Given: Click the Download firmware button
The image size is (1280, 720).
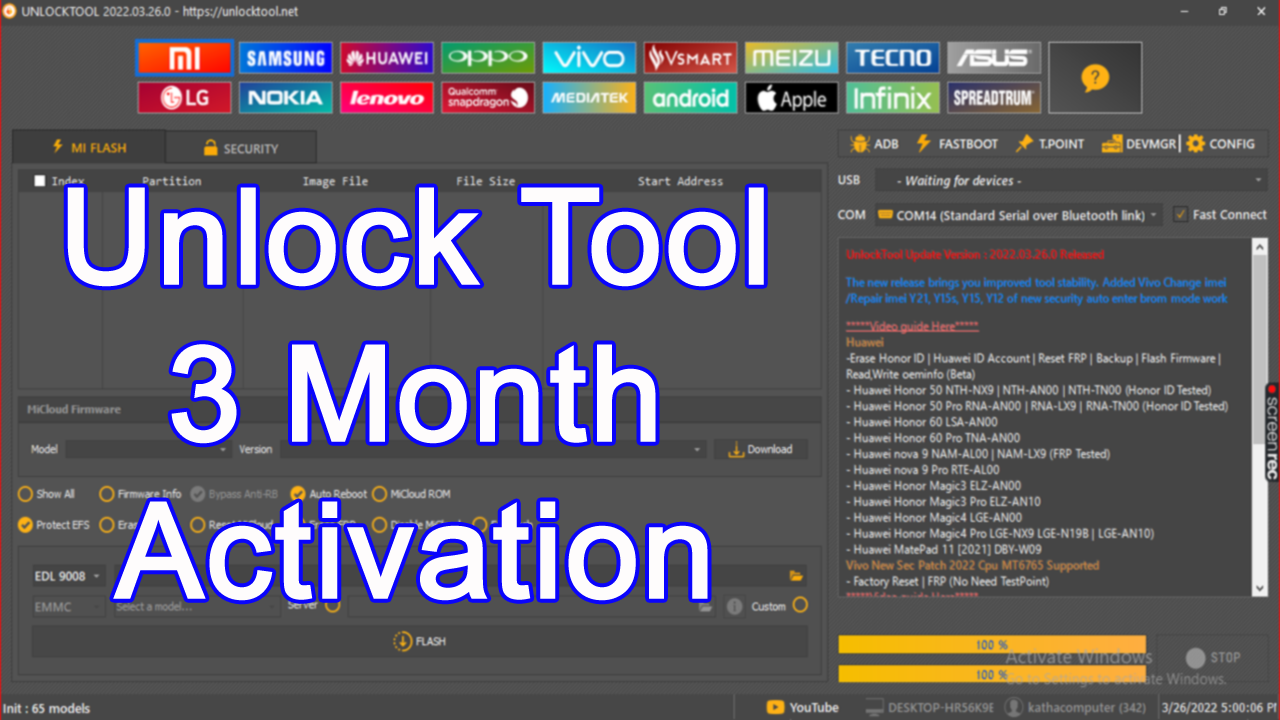Looking at the screenshot, I should pos(761,449).
